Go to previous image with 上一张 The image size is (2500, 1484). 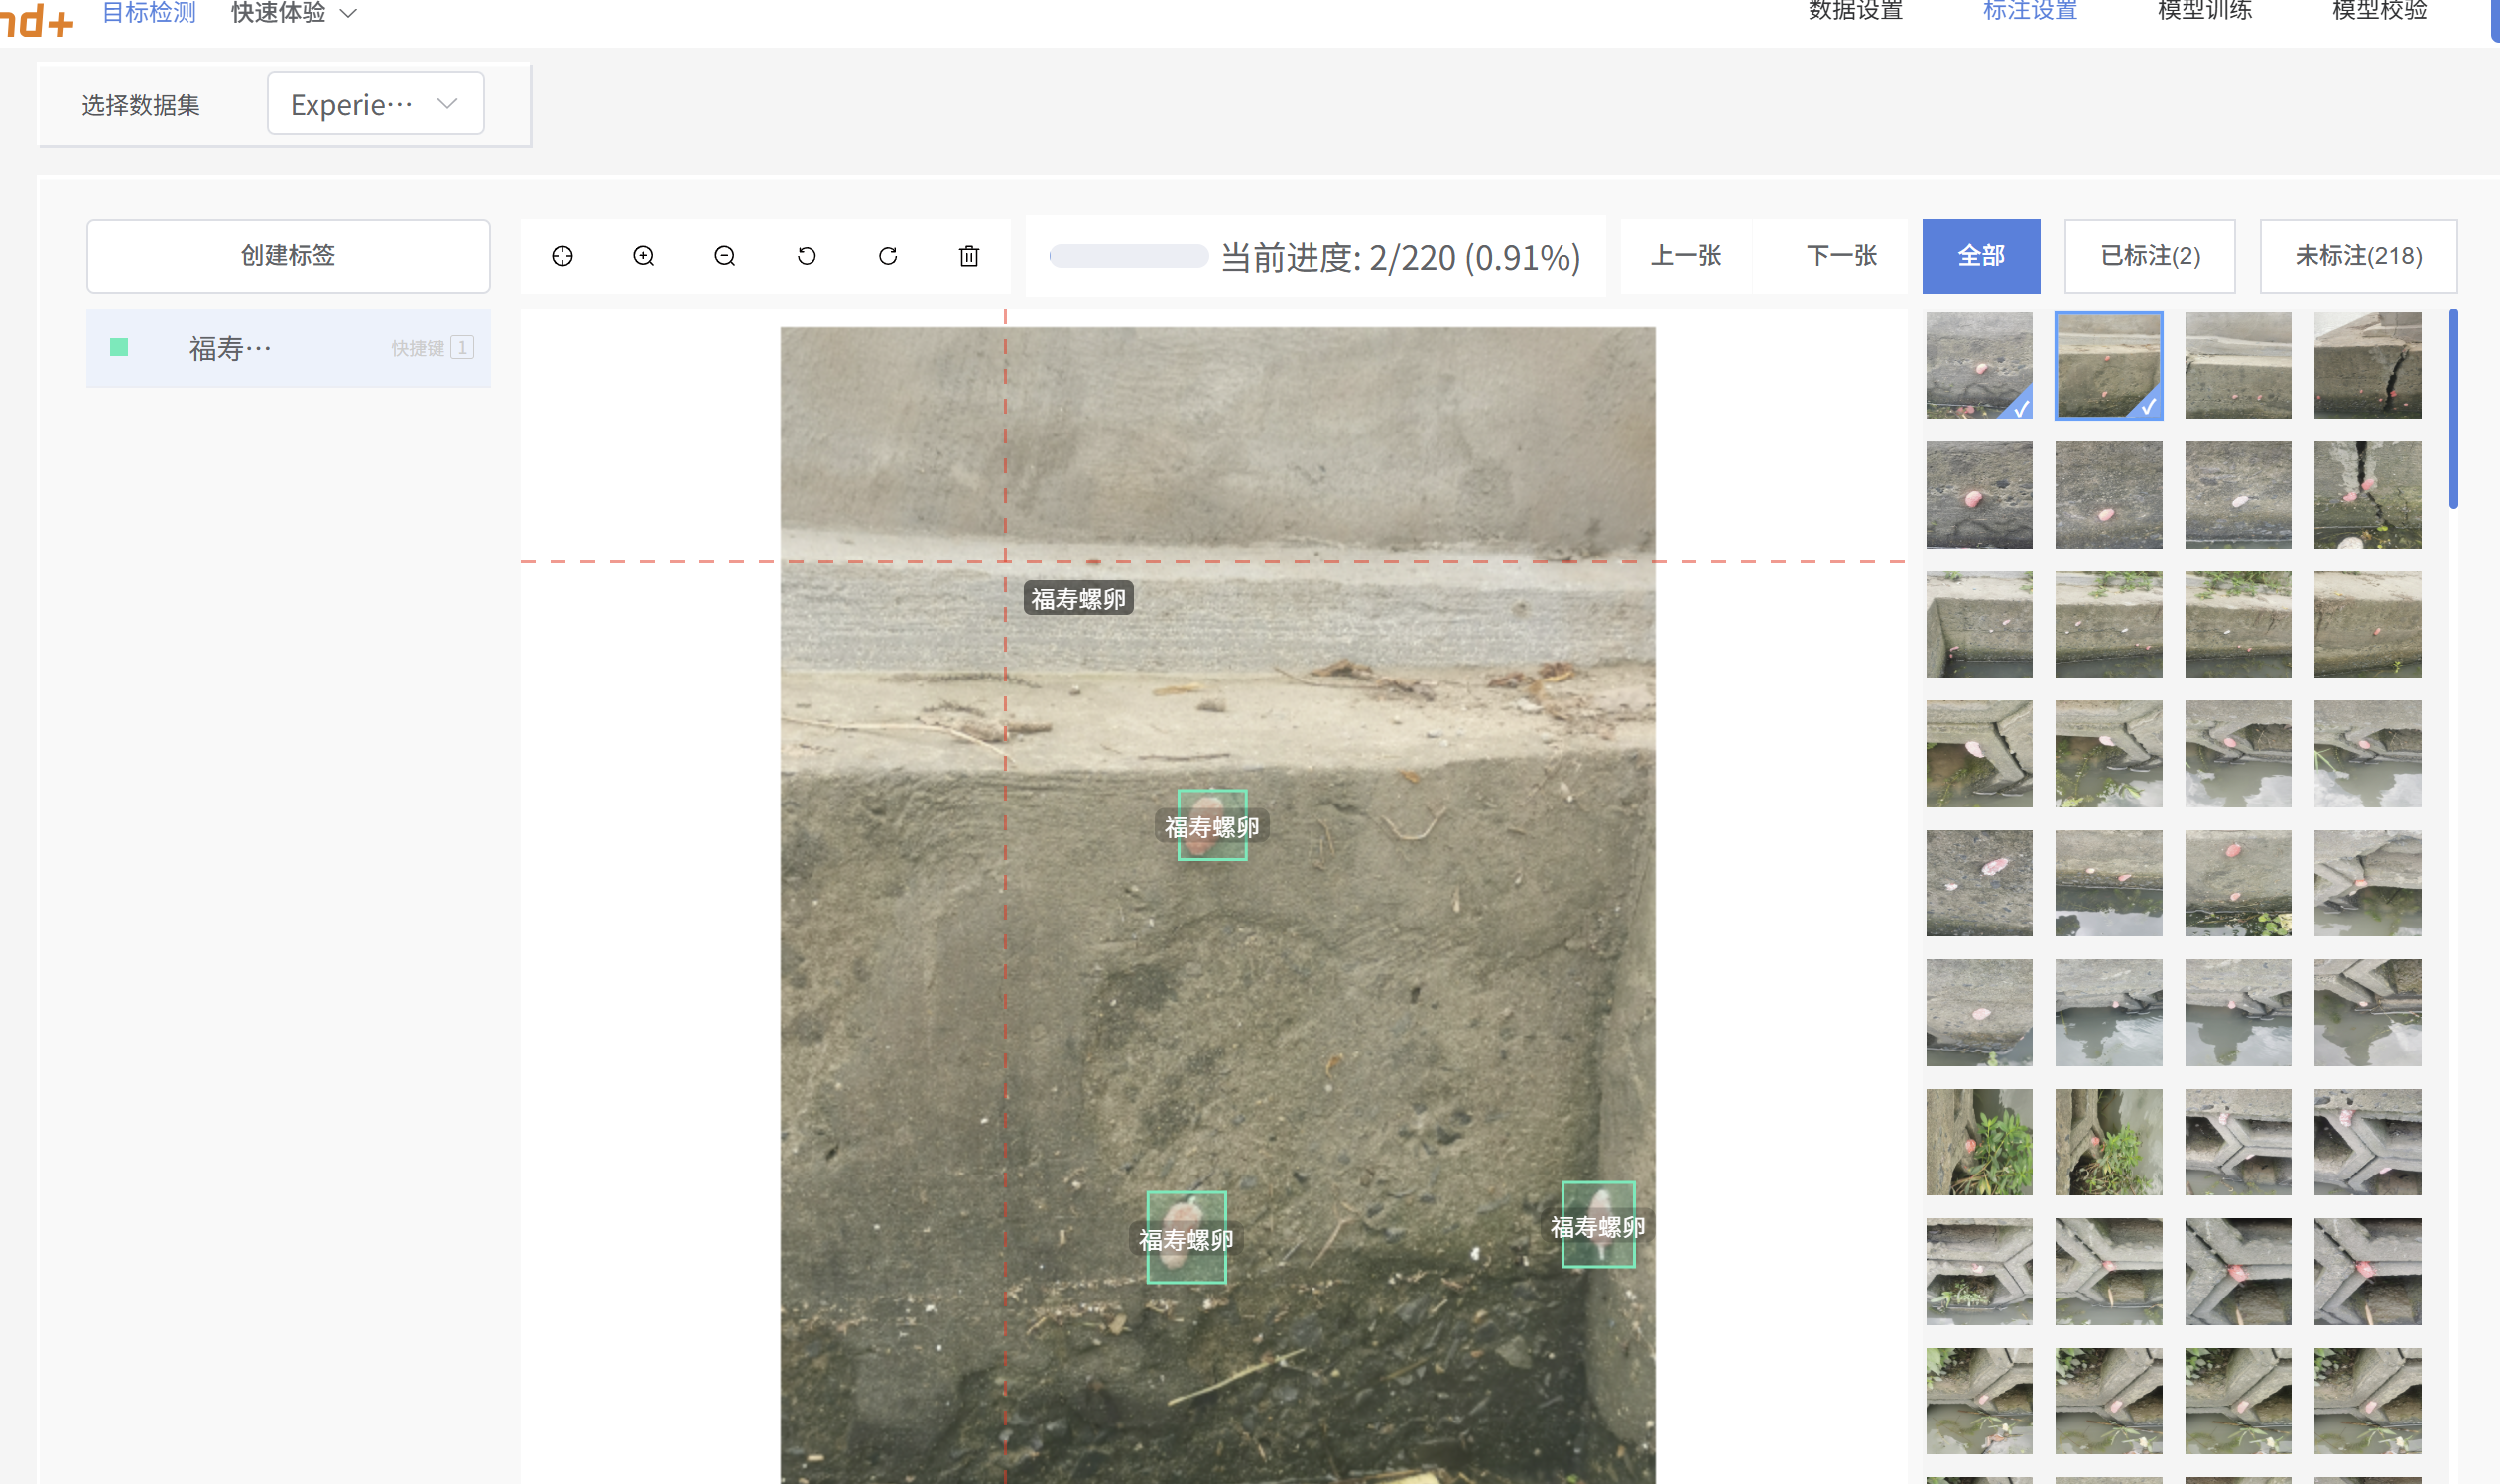1686,256
